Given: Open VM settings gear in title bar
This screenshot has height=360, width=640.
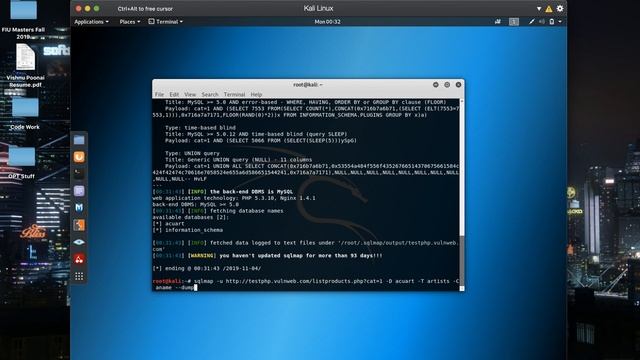Looking at the screenshot, I should point(560,8).
